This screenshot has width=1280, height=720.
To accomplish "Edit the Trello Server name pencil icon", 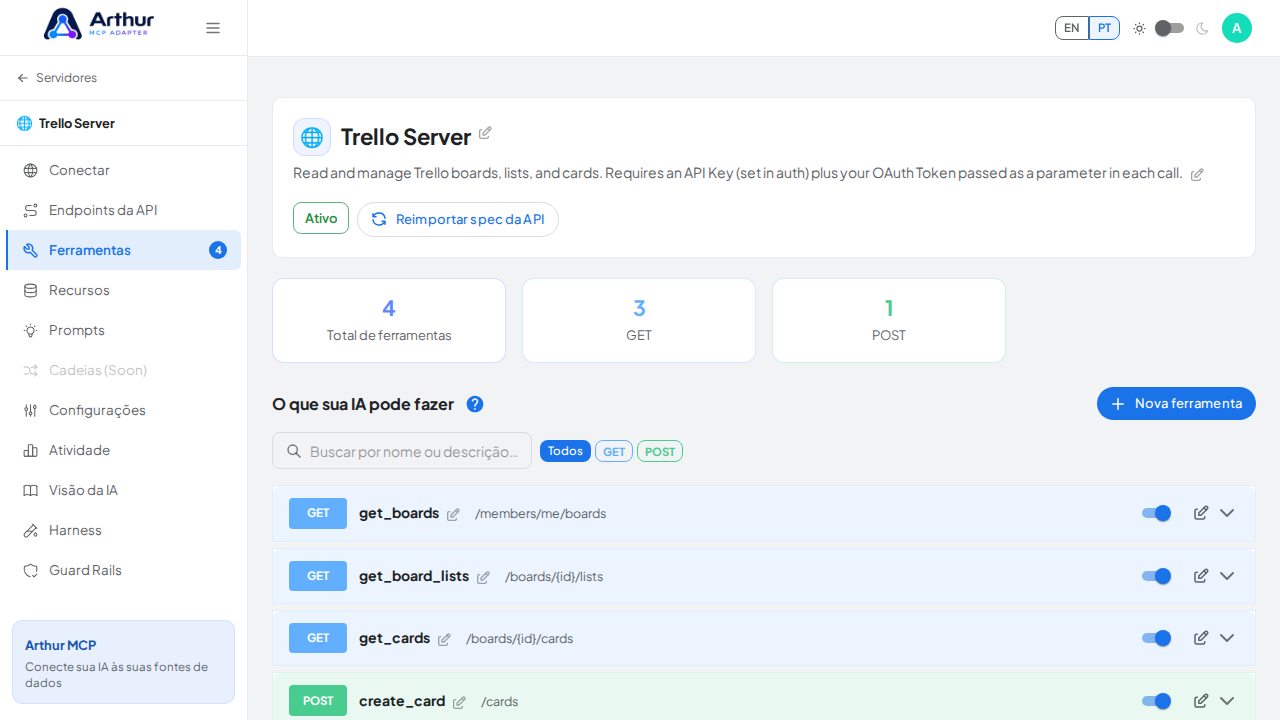I will coord(485,133).
